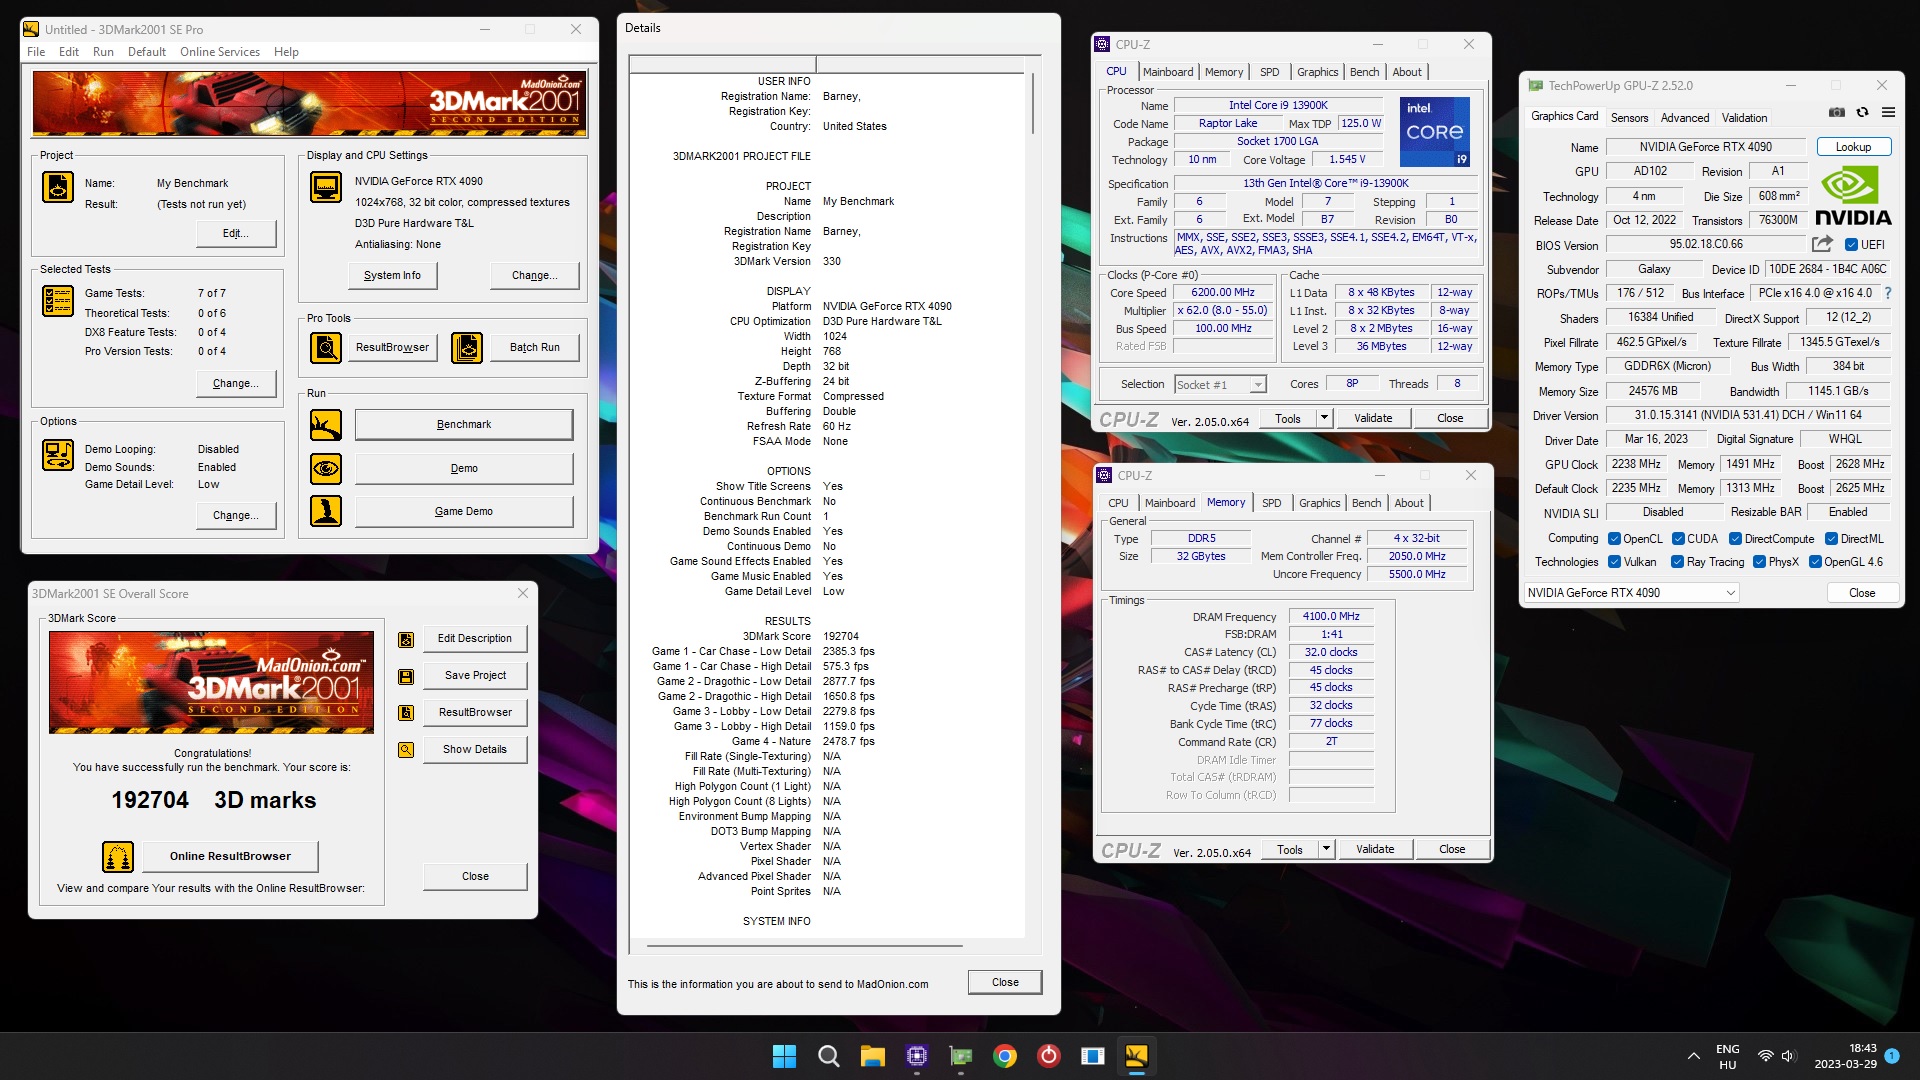The height and width of the screenshot is (1080, 1920).
Task: Toggle the OpenGL 4.6 checkbox
Action: tap(1815, 562)
